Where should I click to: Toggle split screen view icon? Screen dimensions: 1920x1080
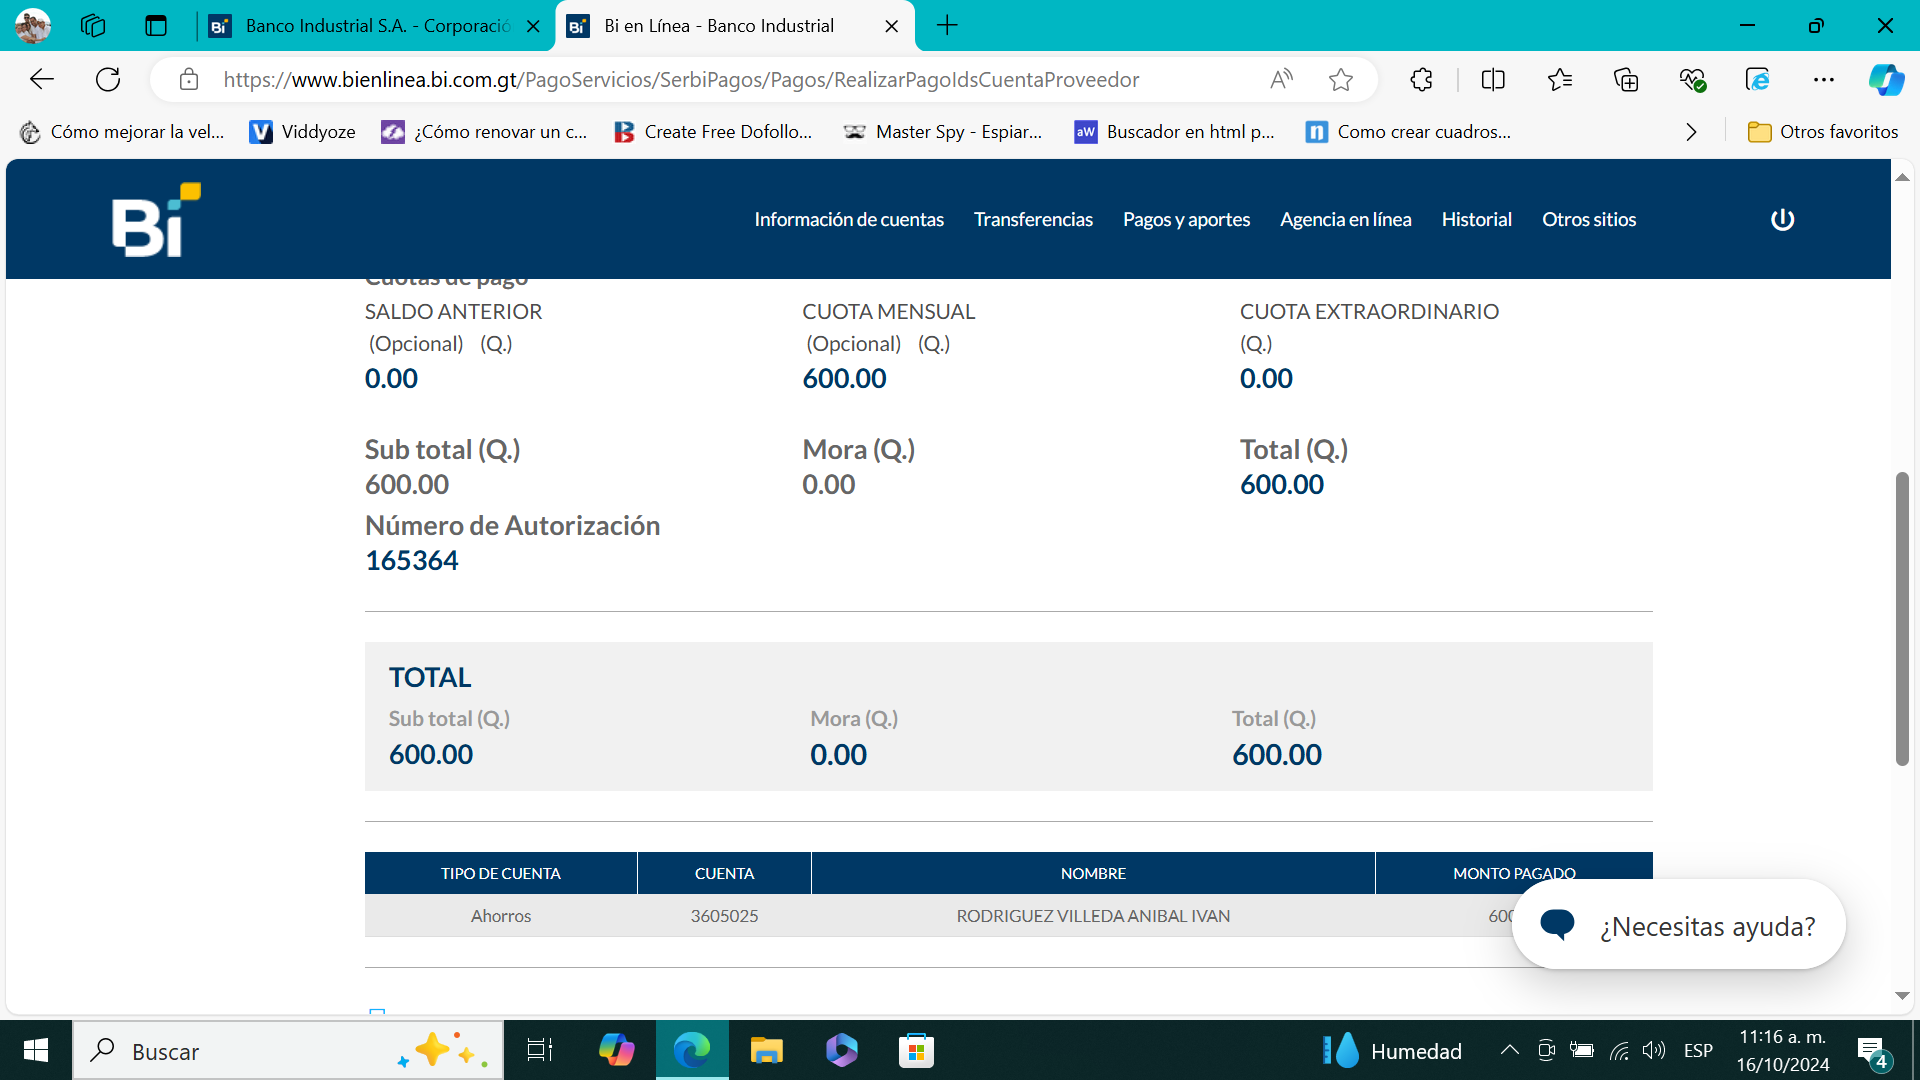click(1493, 80)
